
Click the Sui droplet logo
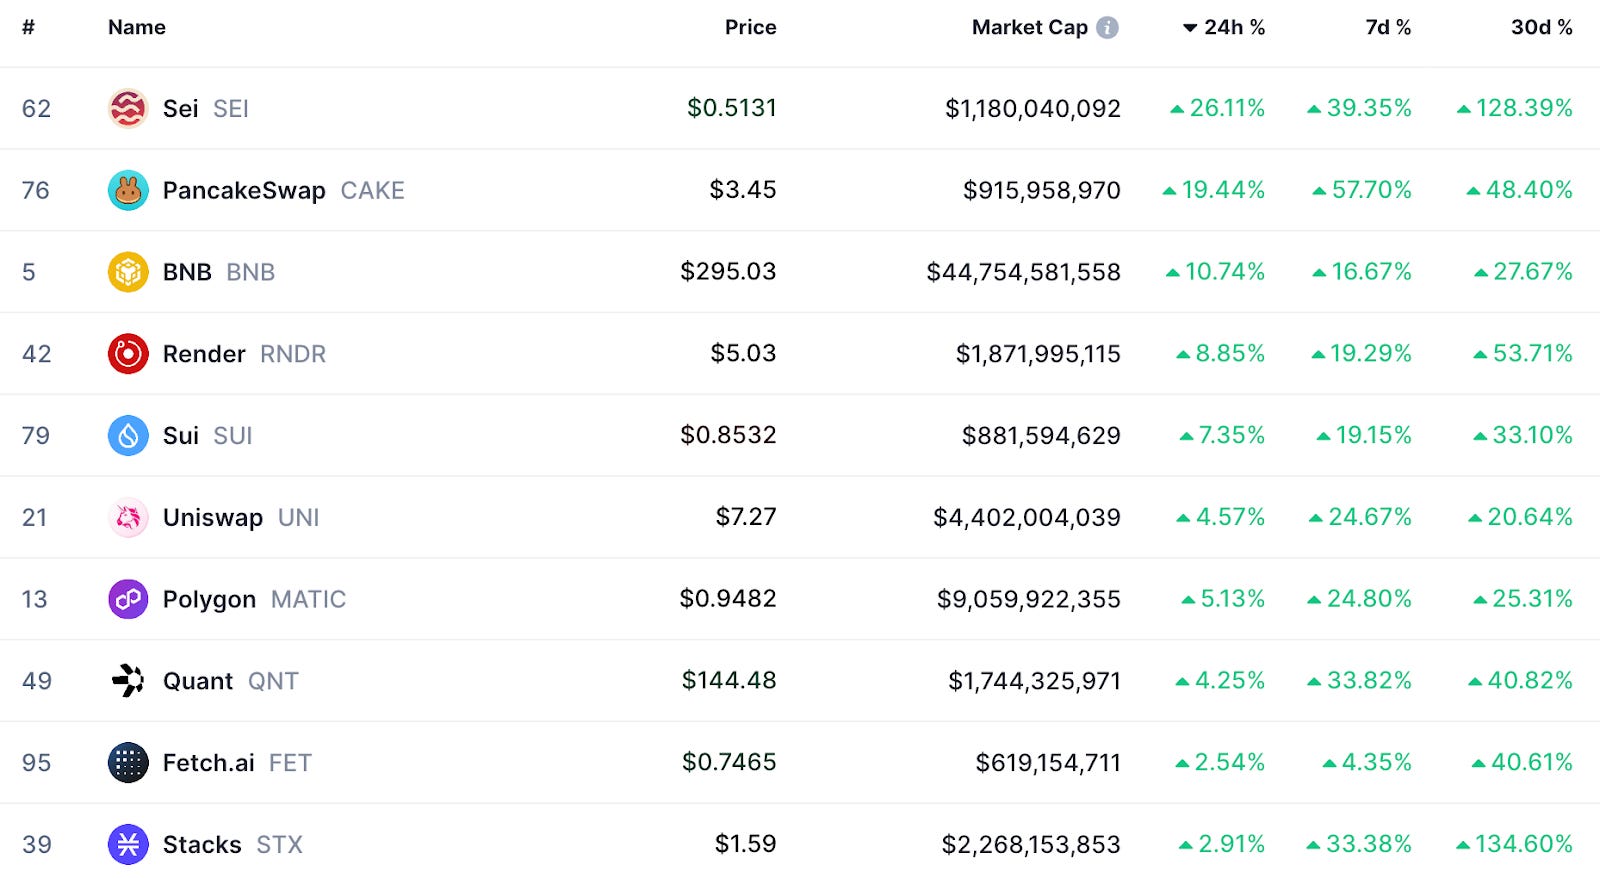128,436
